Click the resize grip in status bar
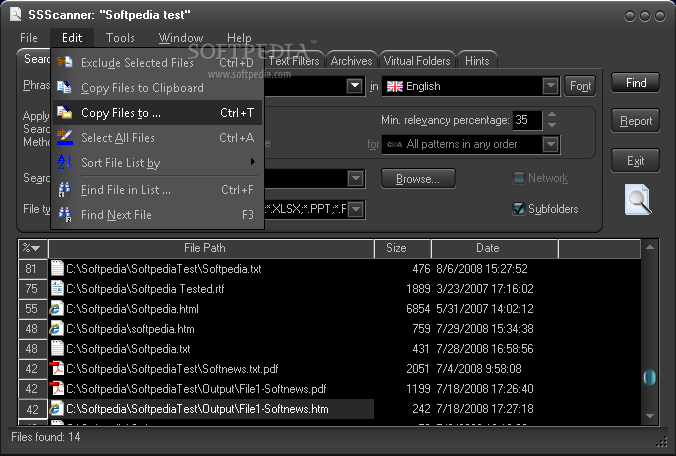The height and width of the screenshot is (456, 676). (x=661, y=442)
